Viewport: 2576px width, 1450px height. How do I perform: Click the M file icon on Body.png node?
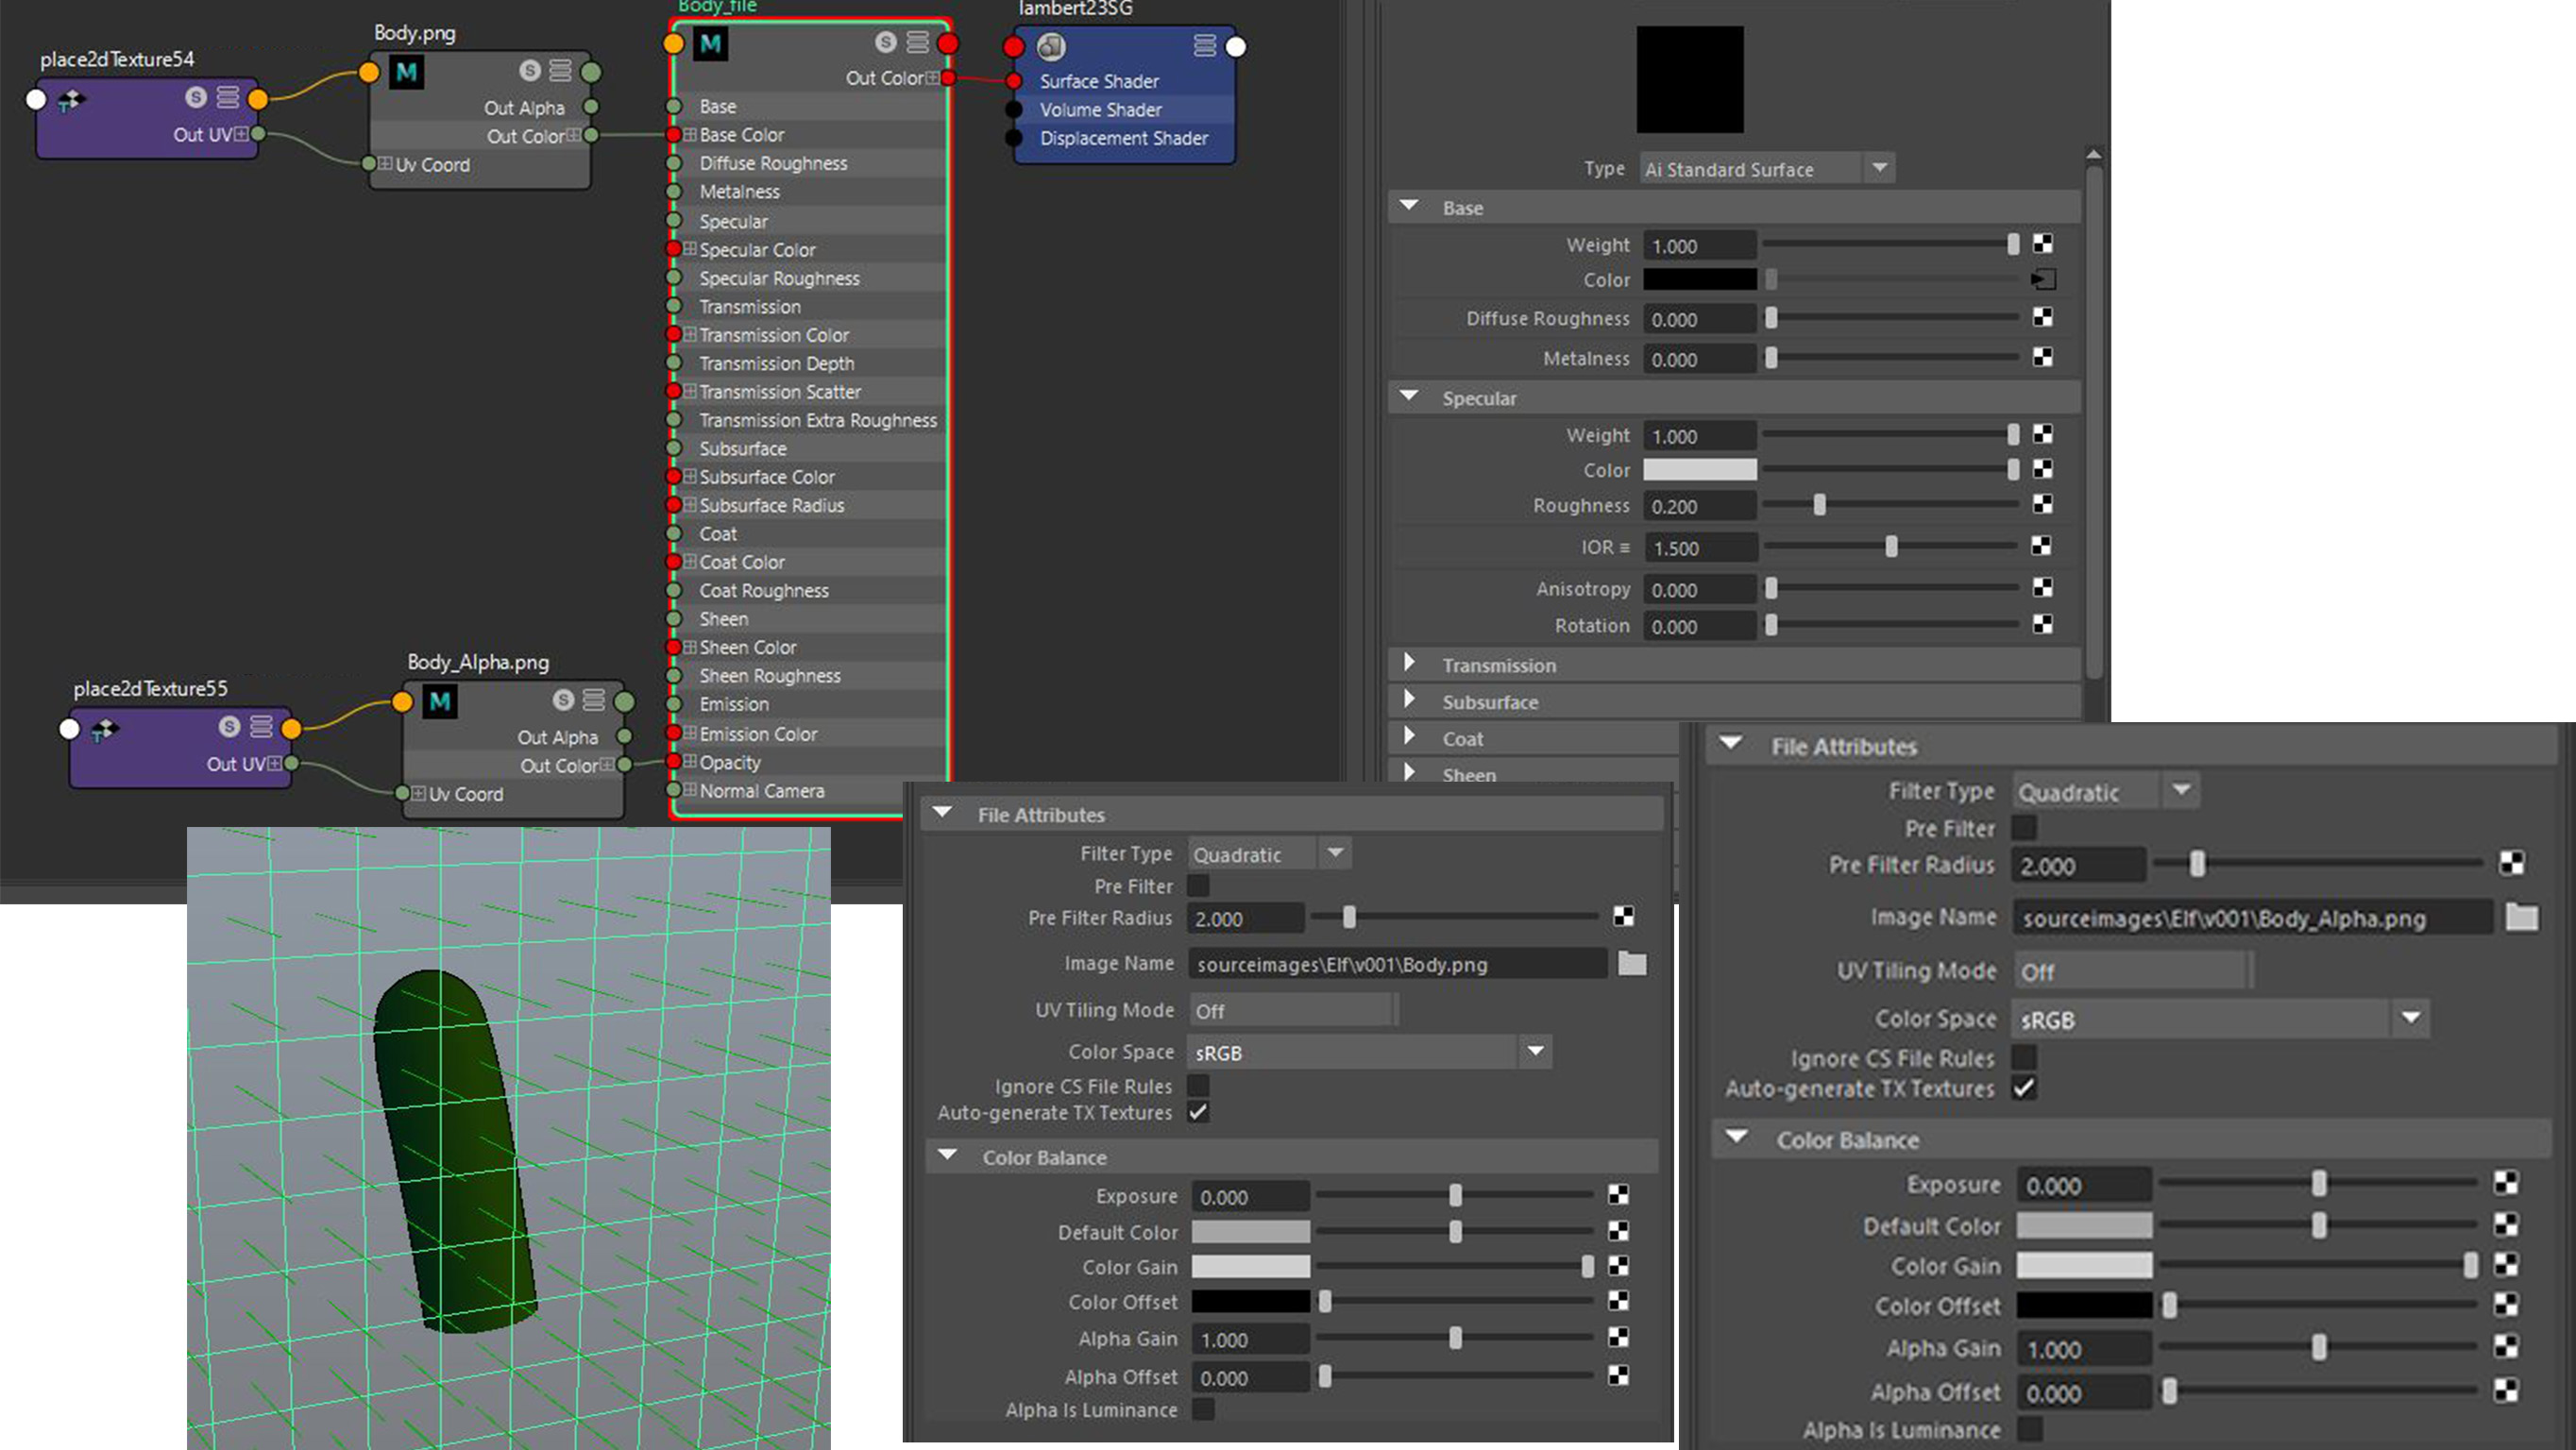point(406,72)
